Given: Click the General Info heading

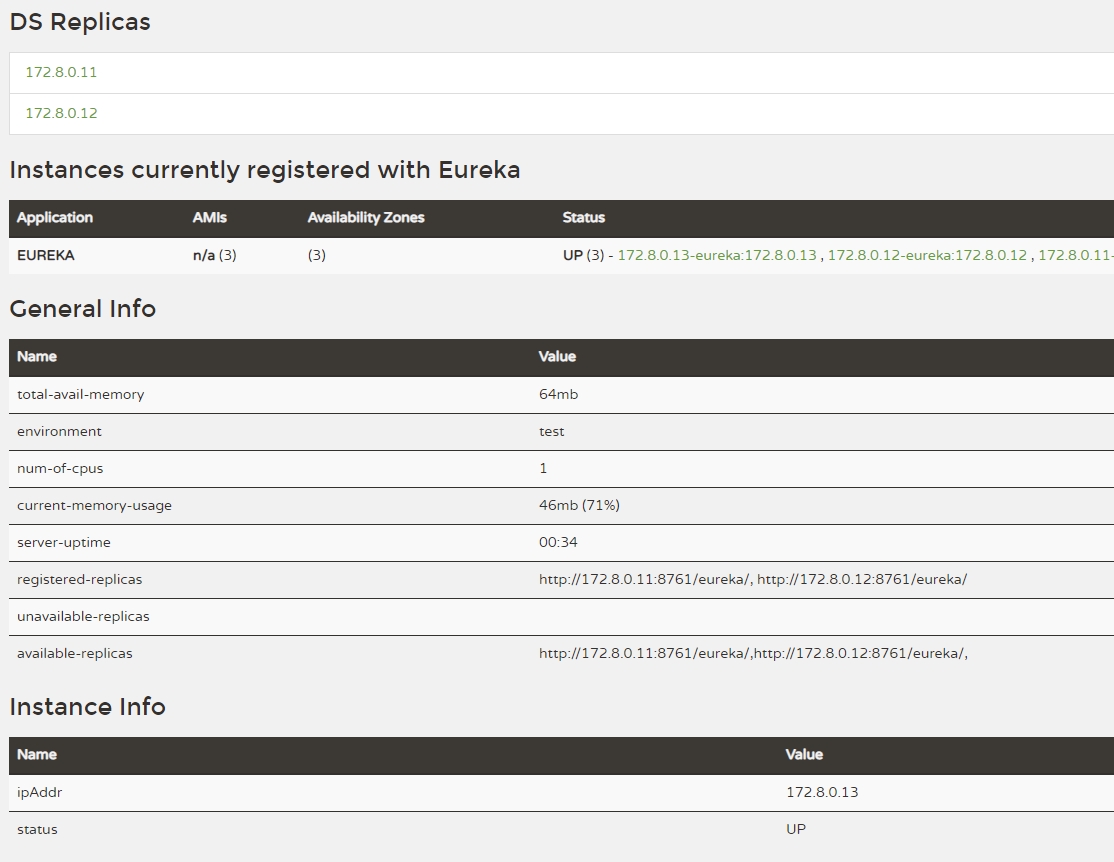Looking at the screenshot, I should [83, 309].
